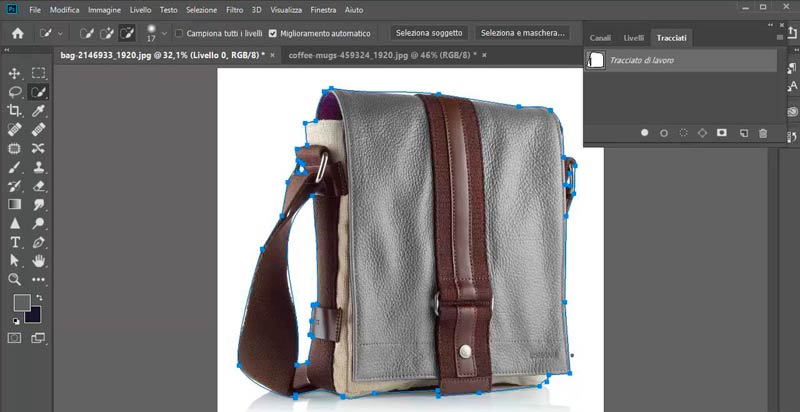
Task: Open the Tracciati panel options menu
Action: tap(779, 38)
